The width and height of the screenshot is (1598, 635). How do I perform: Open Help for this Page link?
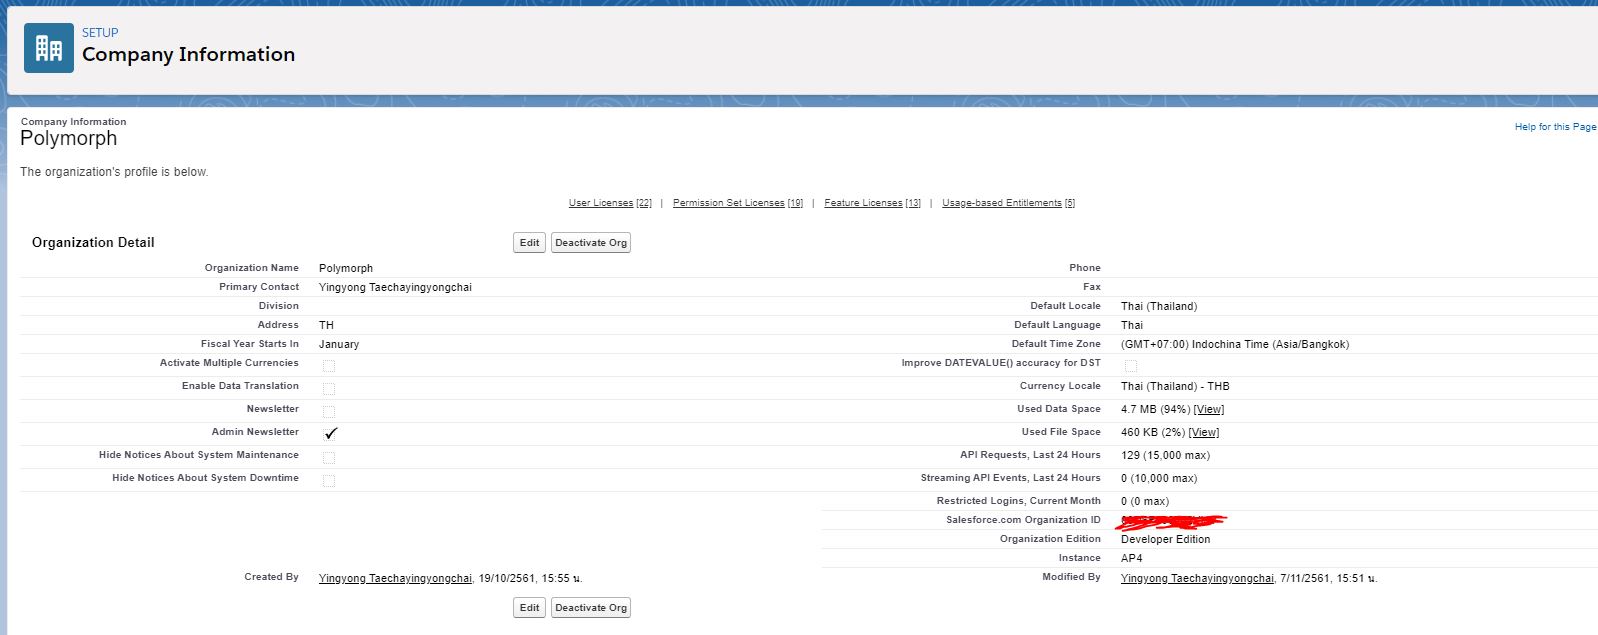[1555, 127]
